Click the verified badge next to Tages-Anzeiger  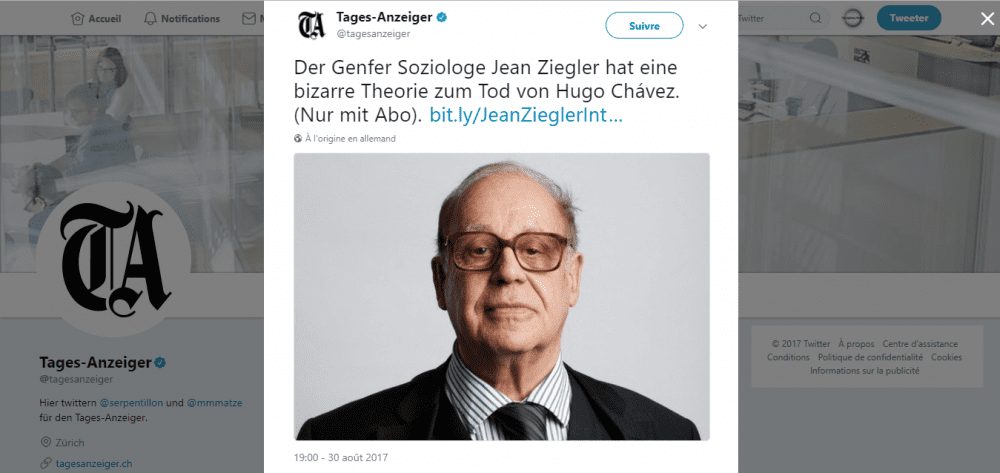tap(441, 17)
